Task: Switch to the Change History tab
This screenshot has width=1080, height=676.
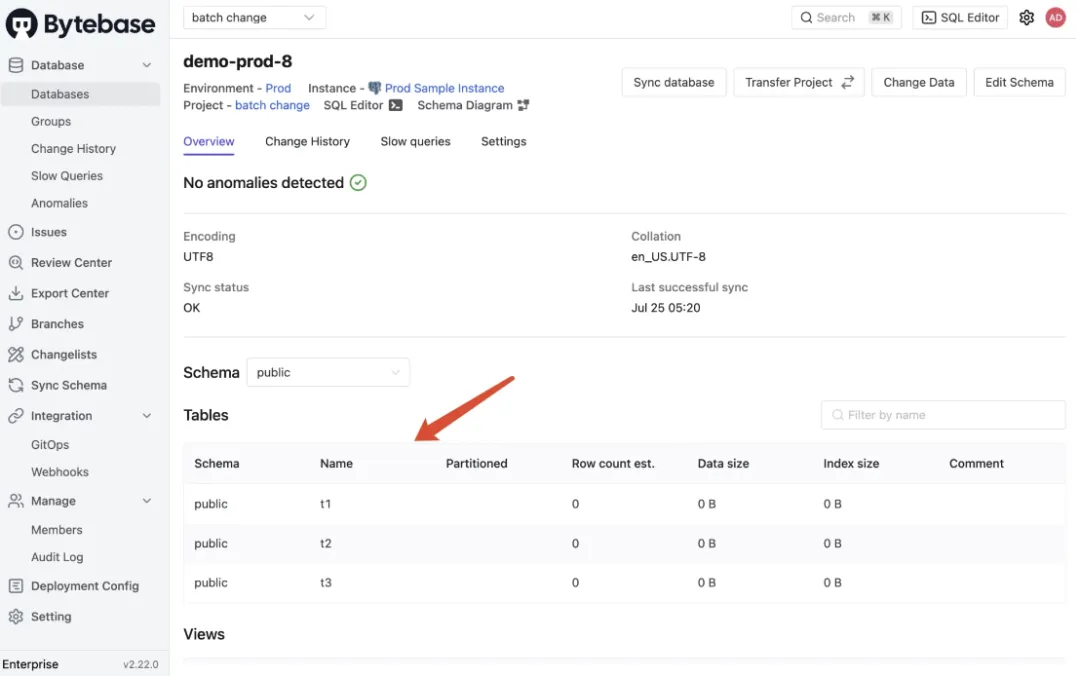Action: coord(307,142)
